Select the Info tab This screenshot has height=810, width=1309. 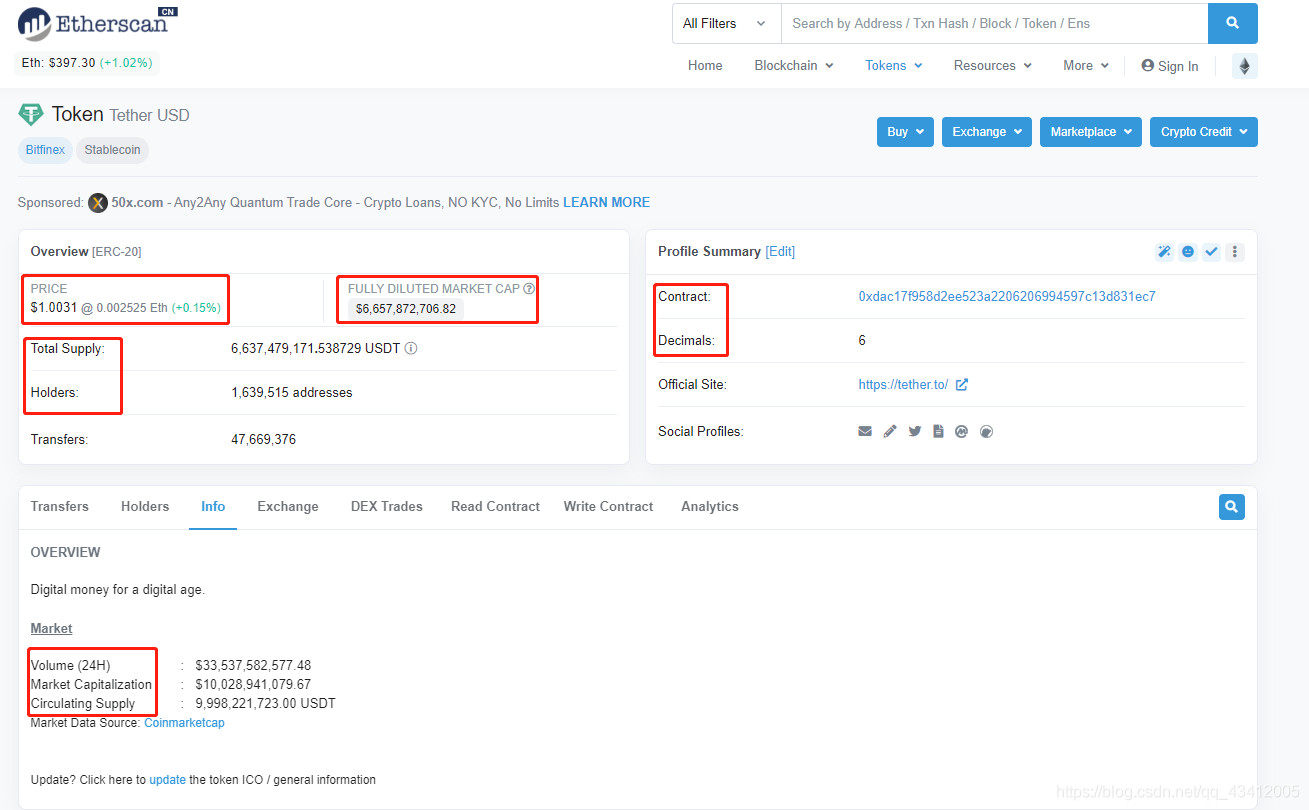point(213,507)
